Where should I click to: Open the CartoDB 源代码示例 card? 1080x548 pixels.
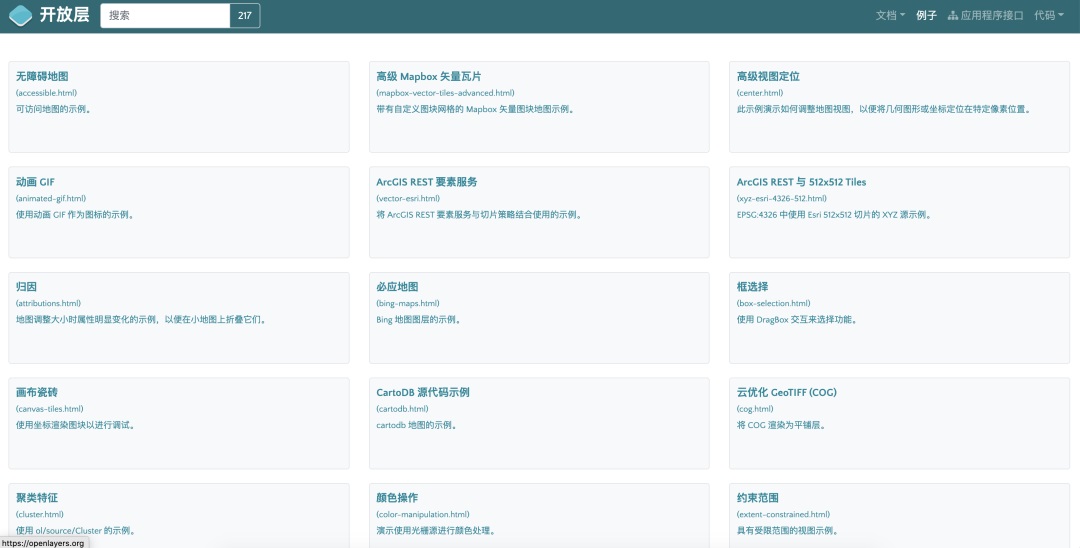(422, 392)
